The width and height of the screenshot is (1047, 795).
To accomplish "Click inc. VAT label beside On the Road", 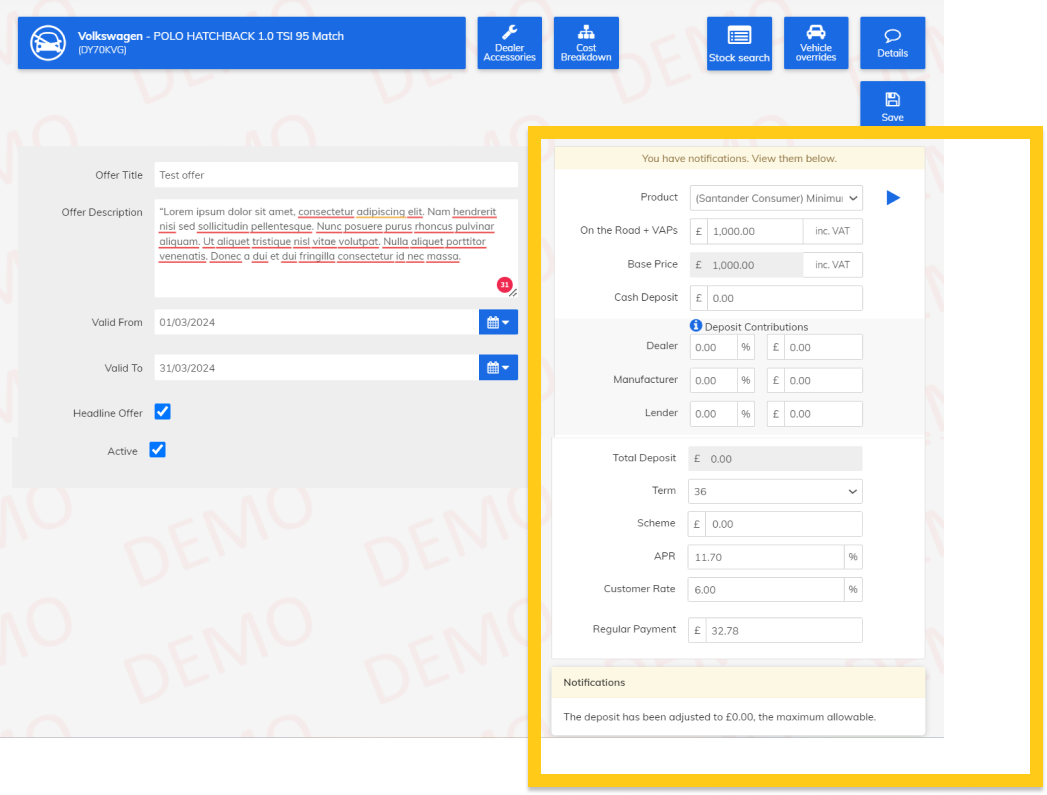I will pos(833,231).
